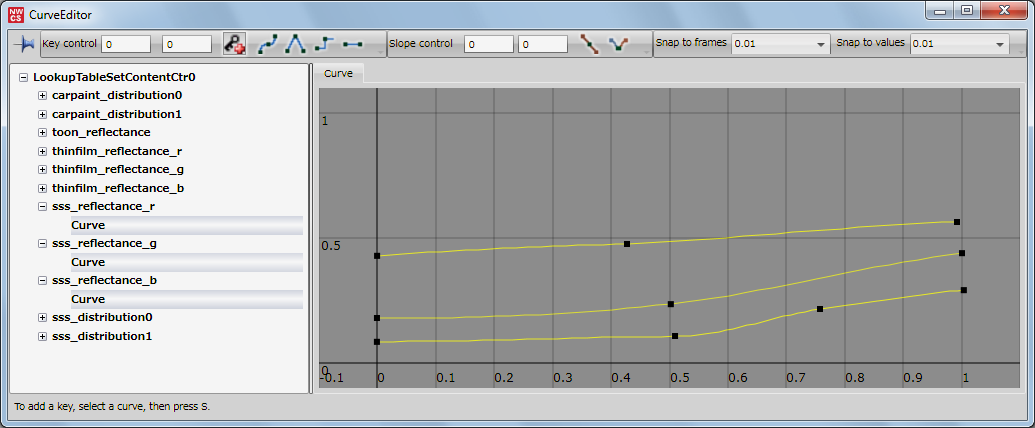The height and width of the screenshot is (428, 1035).
Task: Switch to the Curve tab
Action: click(x=338, y=74)
